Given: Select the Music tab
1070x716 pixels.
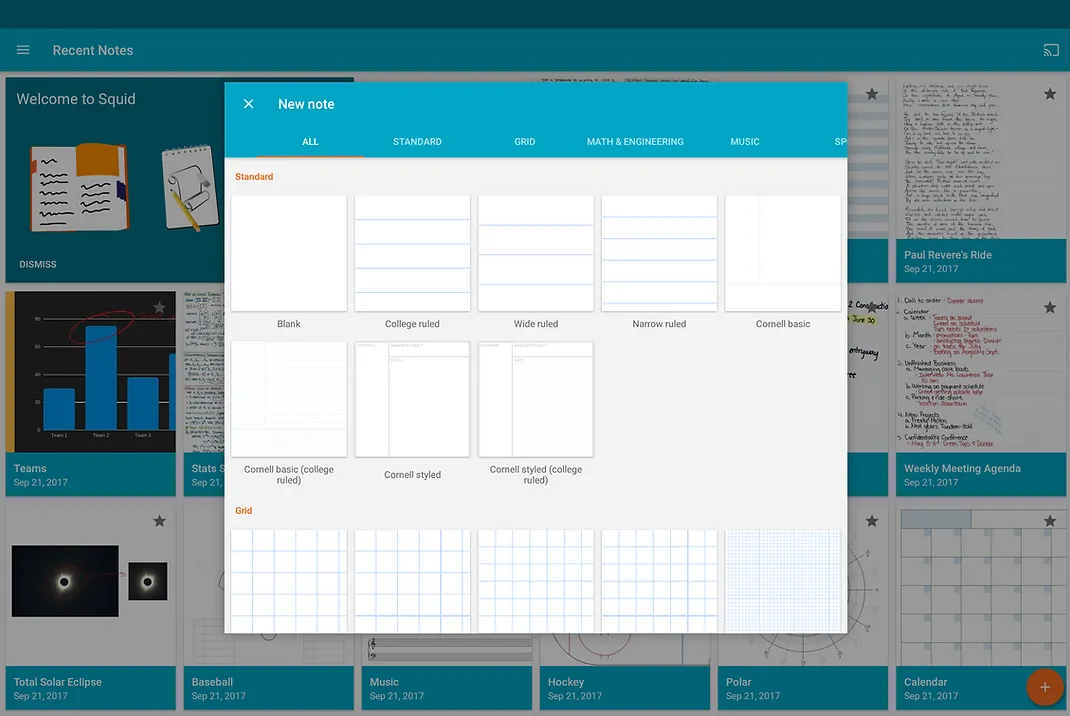Looking at the screenshot, I should [x=744, y=141].
